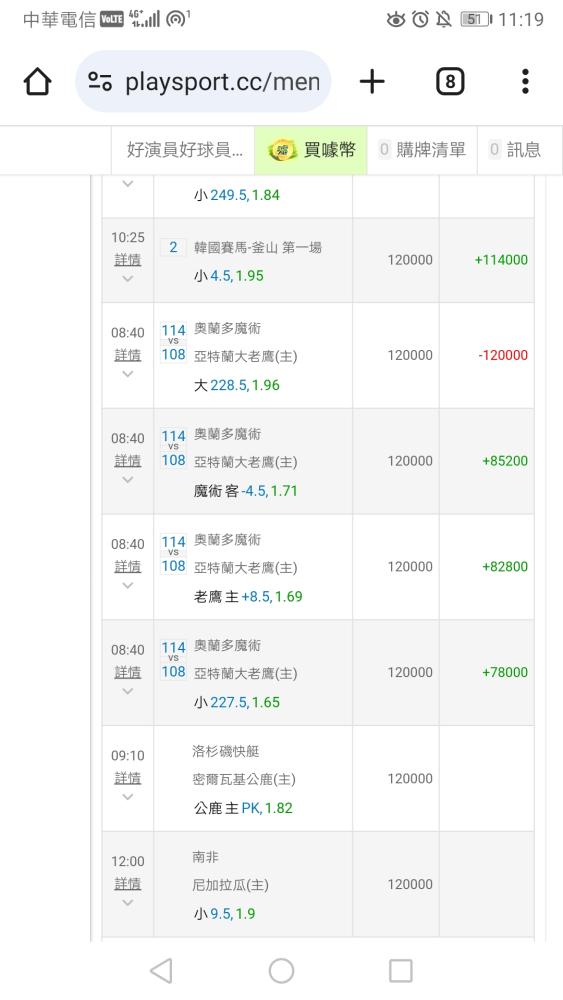Expand chevron under 12:00 南非 row
The height and width of the screenshot is (1000, 563).
(x=128, y=902)
